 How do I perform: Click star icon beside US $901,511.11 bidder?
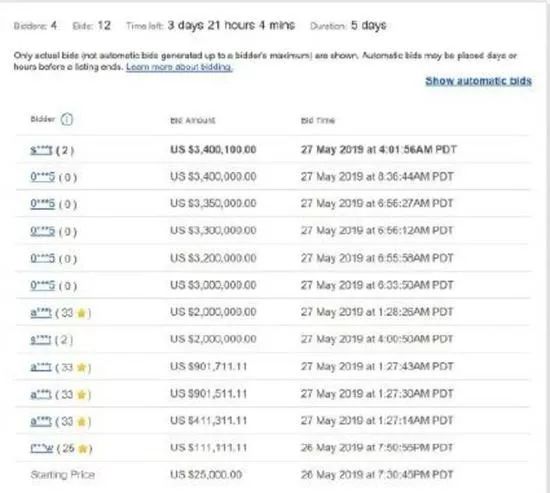coord(81,395)
